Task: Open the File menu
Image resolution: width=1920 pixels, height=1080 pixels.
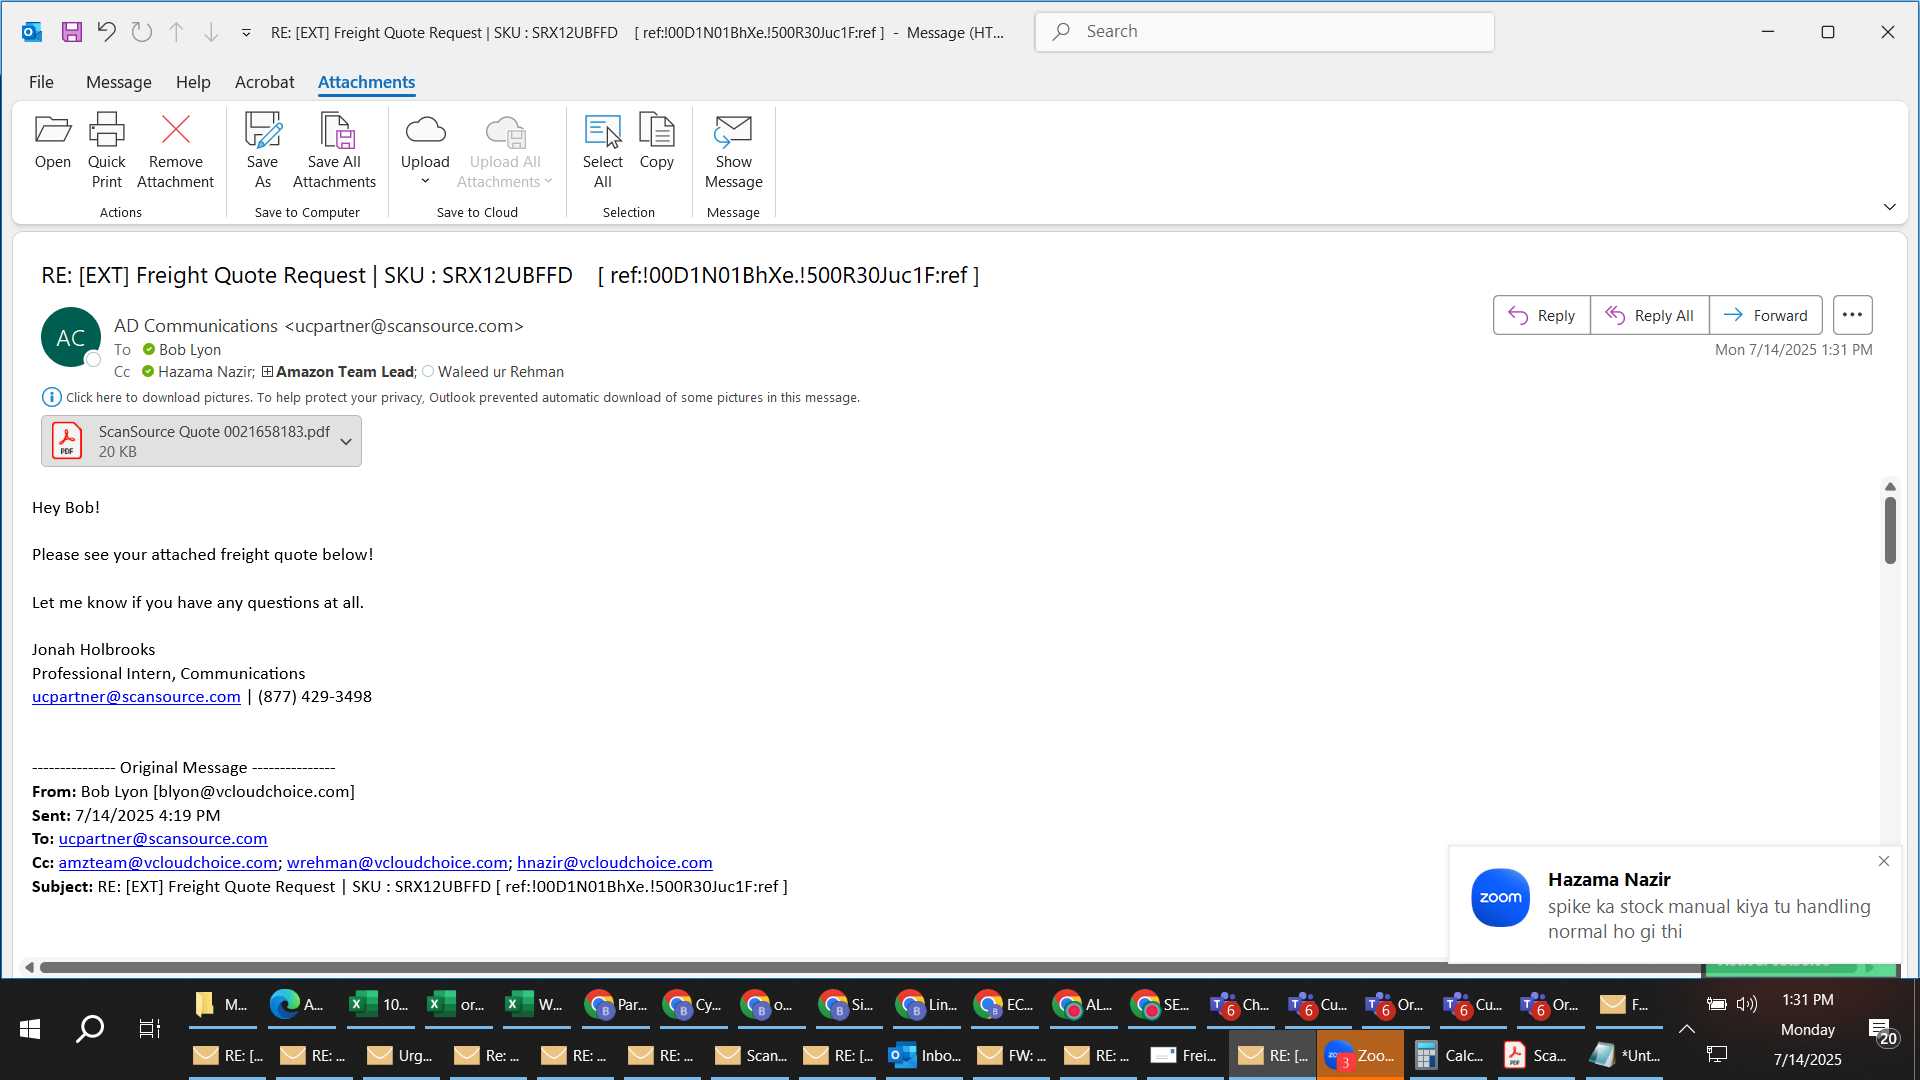Action: (x=41, y=82)
